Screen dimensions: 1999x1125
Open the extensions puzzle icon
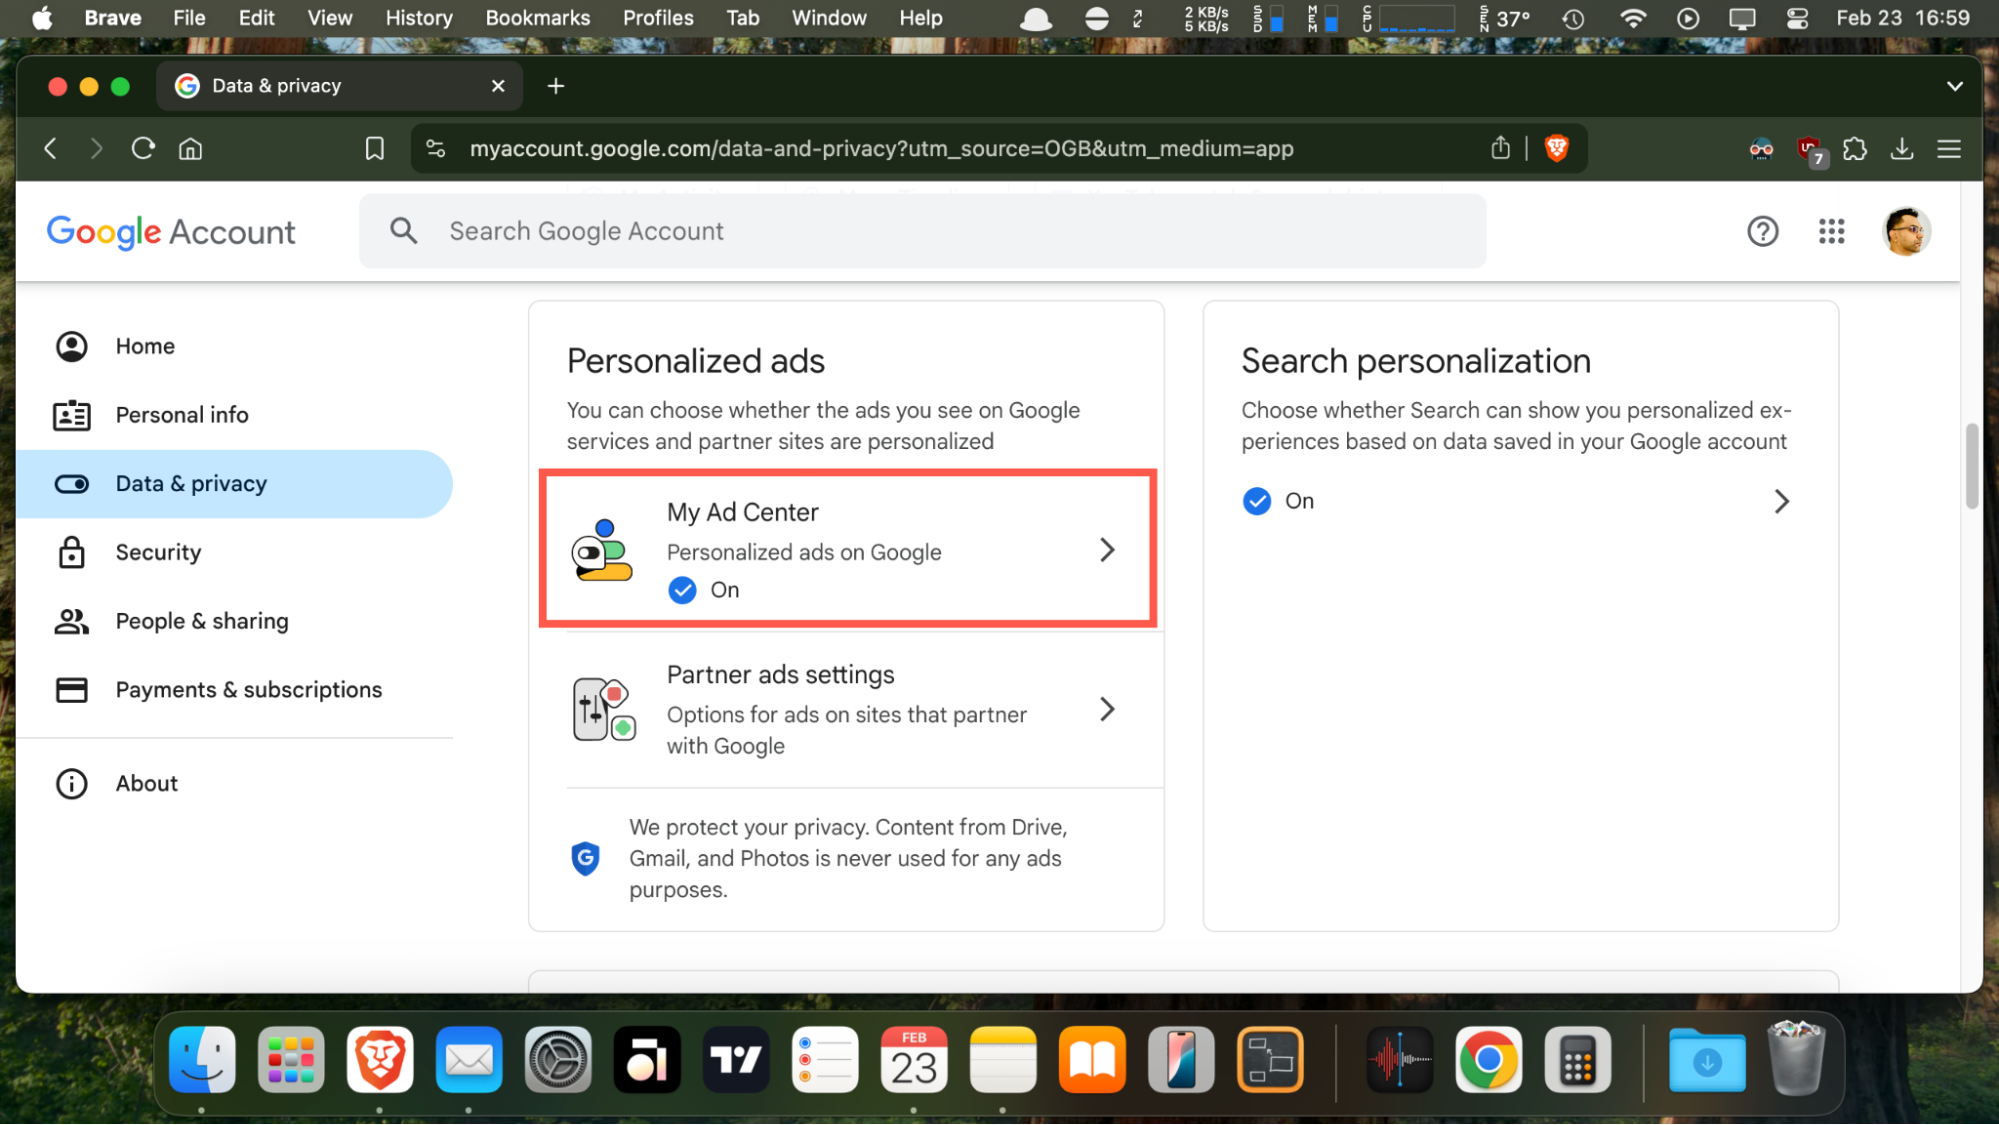point(1854,149)
